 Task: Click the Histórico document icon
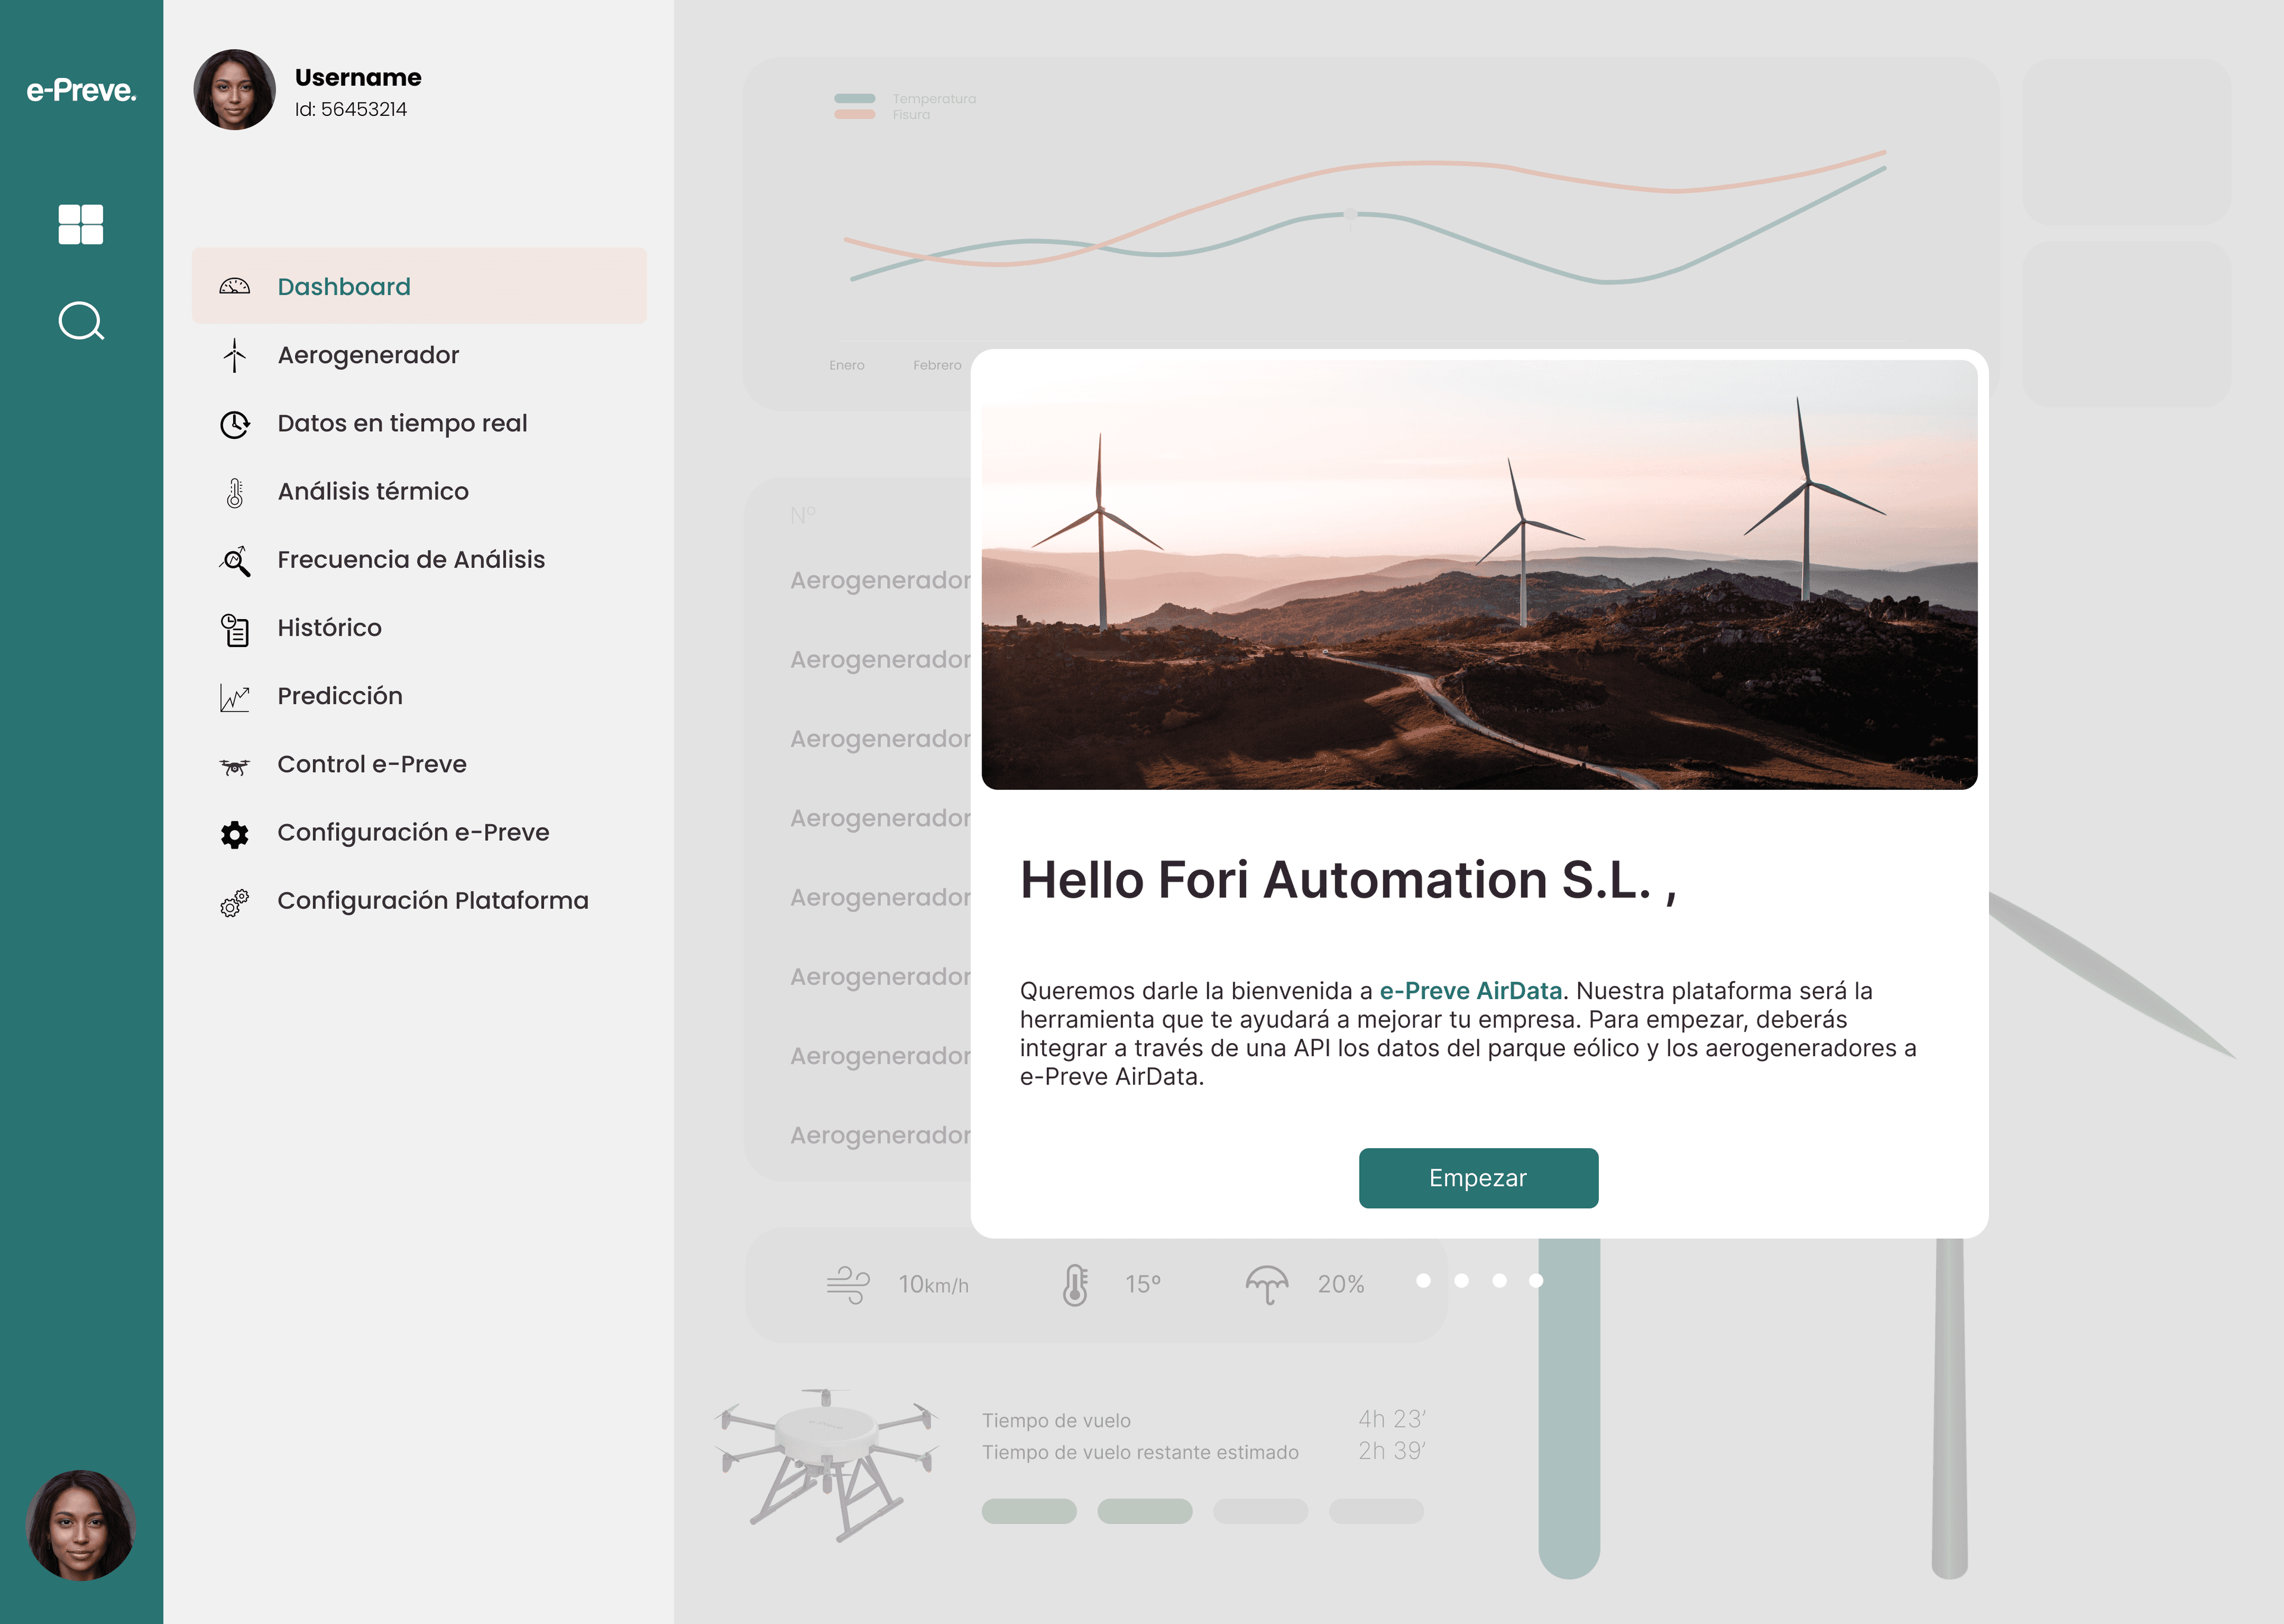tap(234, 630)
